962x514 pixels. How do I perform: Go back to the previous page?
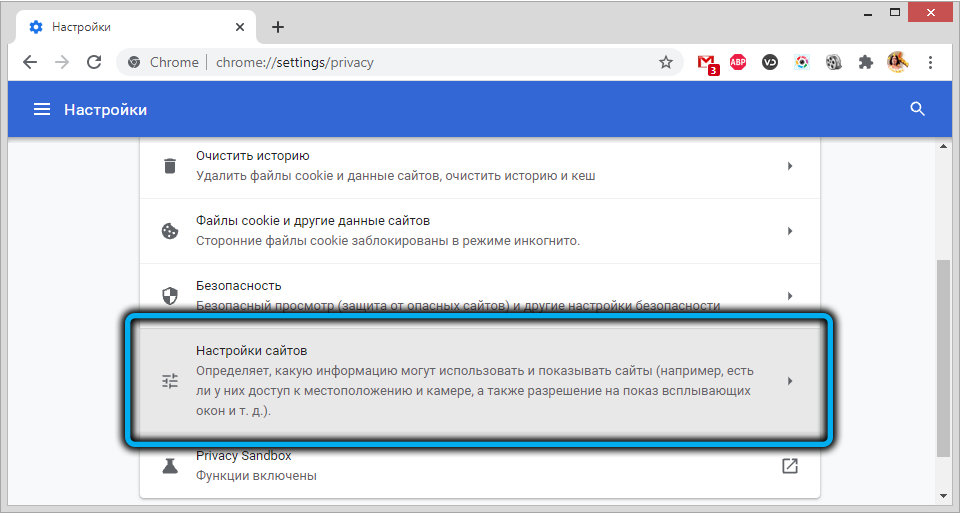click(30, 62)
